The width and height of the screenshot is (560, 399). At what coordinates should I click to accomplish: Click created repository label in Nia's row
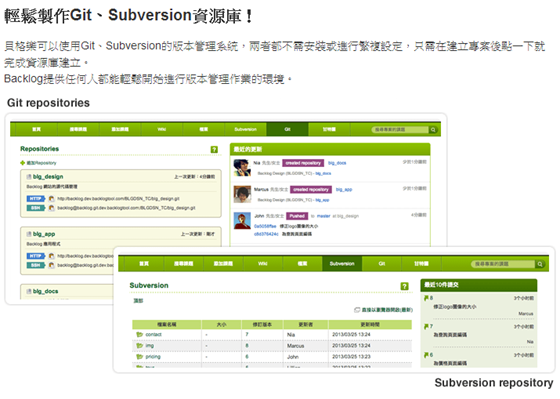303,163
